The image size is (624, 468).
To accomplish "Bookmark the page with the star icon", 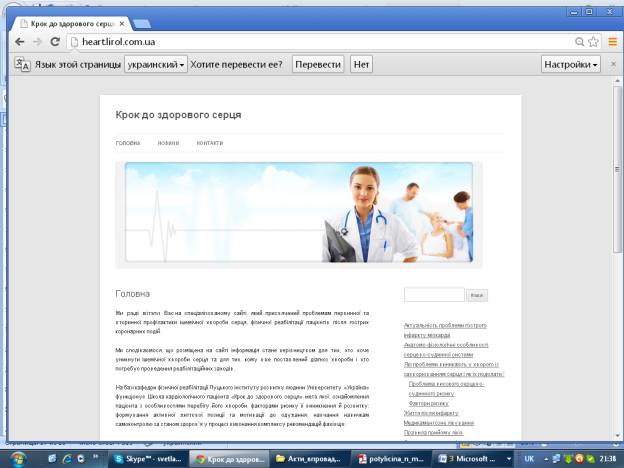I will coord(593,41).
